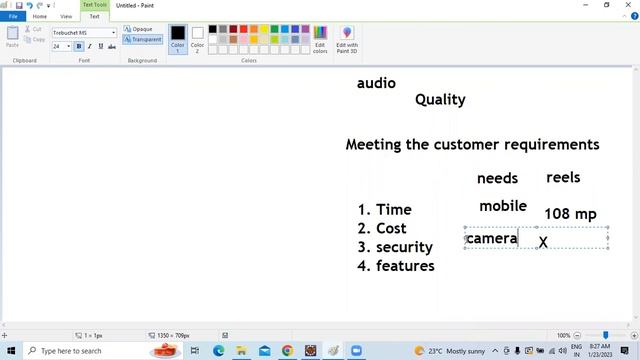
Task: Select Color 2 background box
Action: (198, 39)
